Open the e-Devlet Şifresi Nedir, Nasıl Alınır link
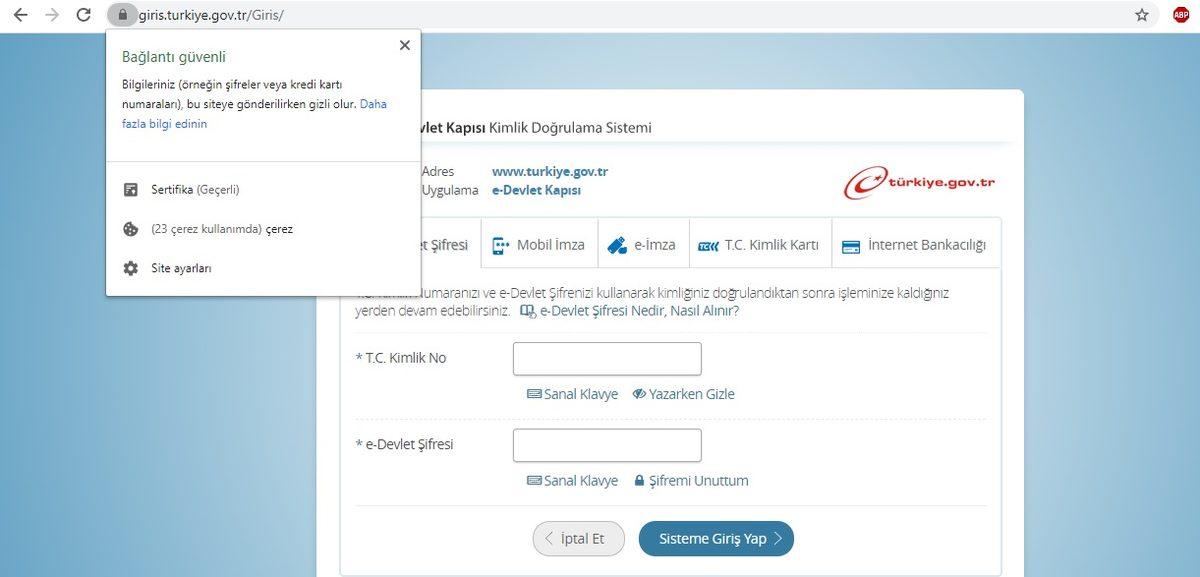 pyautogui.click(x=637, y=311)
